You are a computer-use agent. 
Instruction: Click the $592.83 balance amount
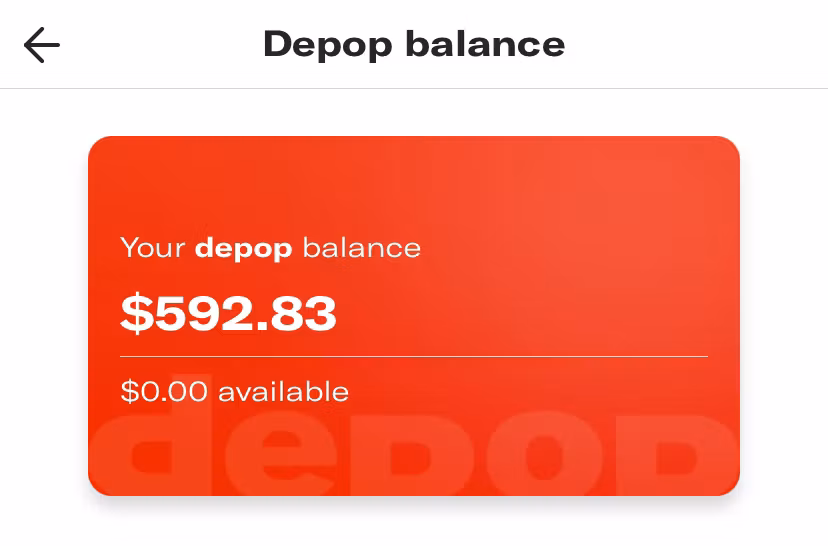click(x=228, y=313)
